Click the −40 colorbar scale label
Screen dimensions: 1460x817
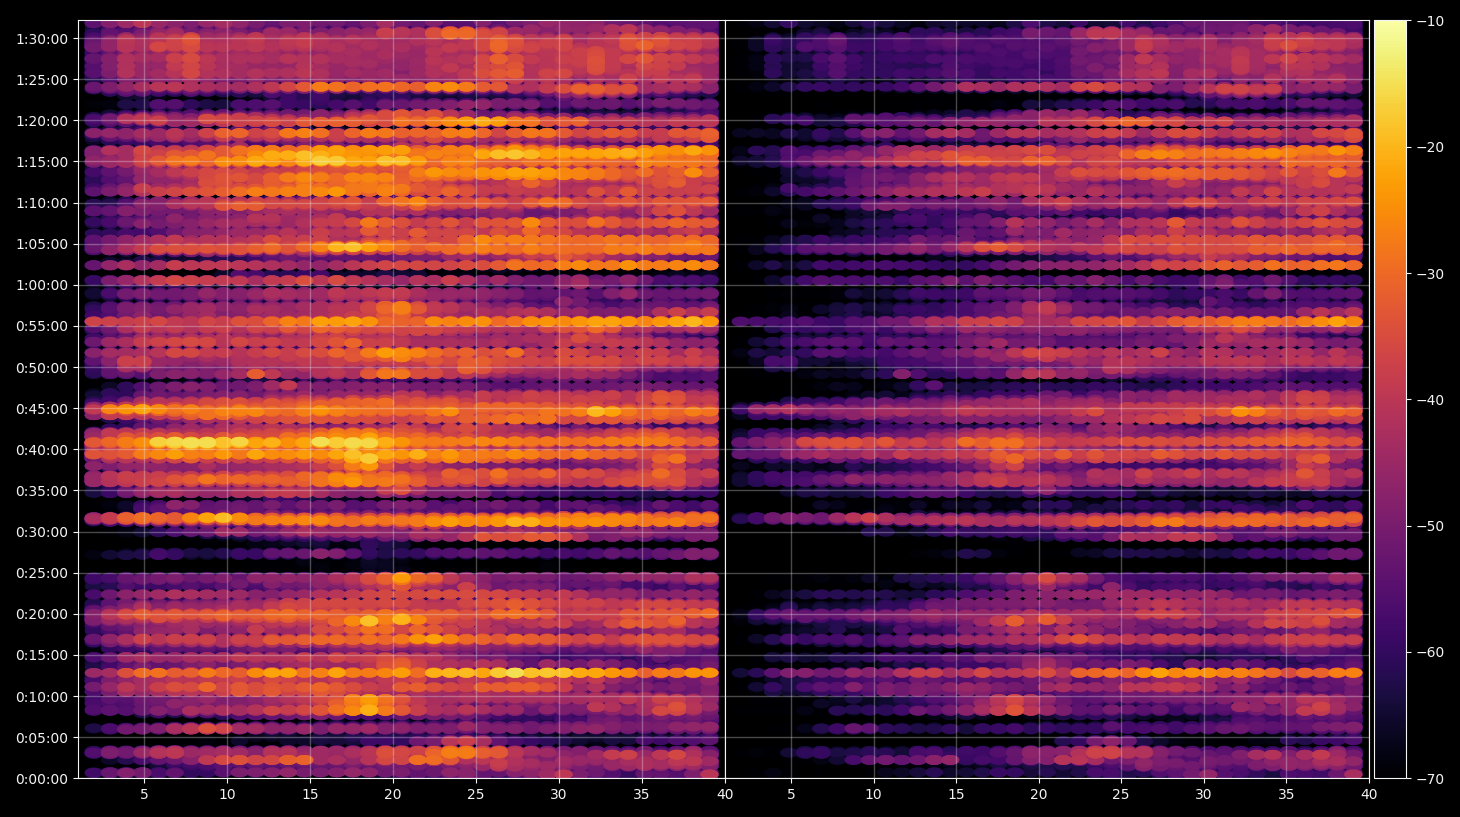1430,400
